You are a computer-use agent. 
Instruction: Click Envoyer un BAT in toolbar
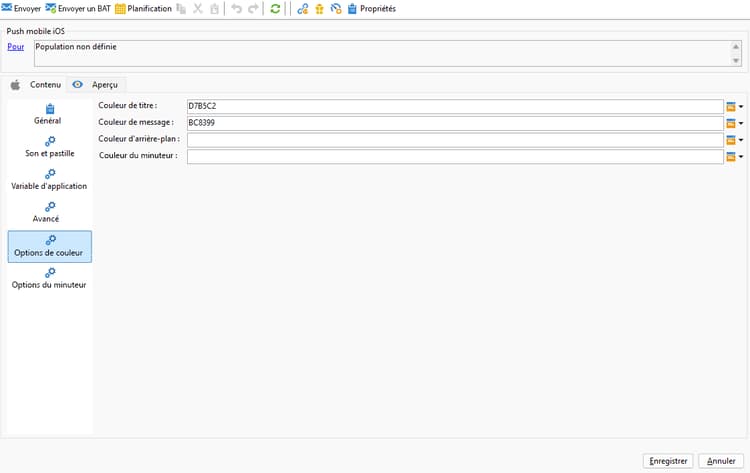78,9
